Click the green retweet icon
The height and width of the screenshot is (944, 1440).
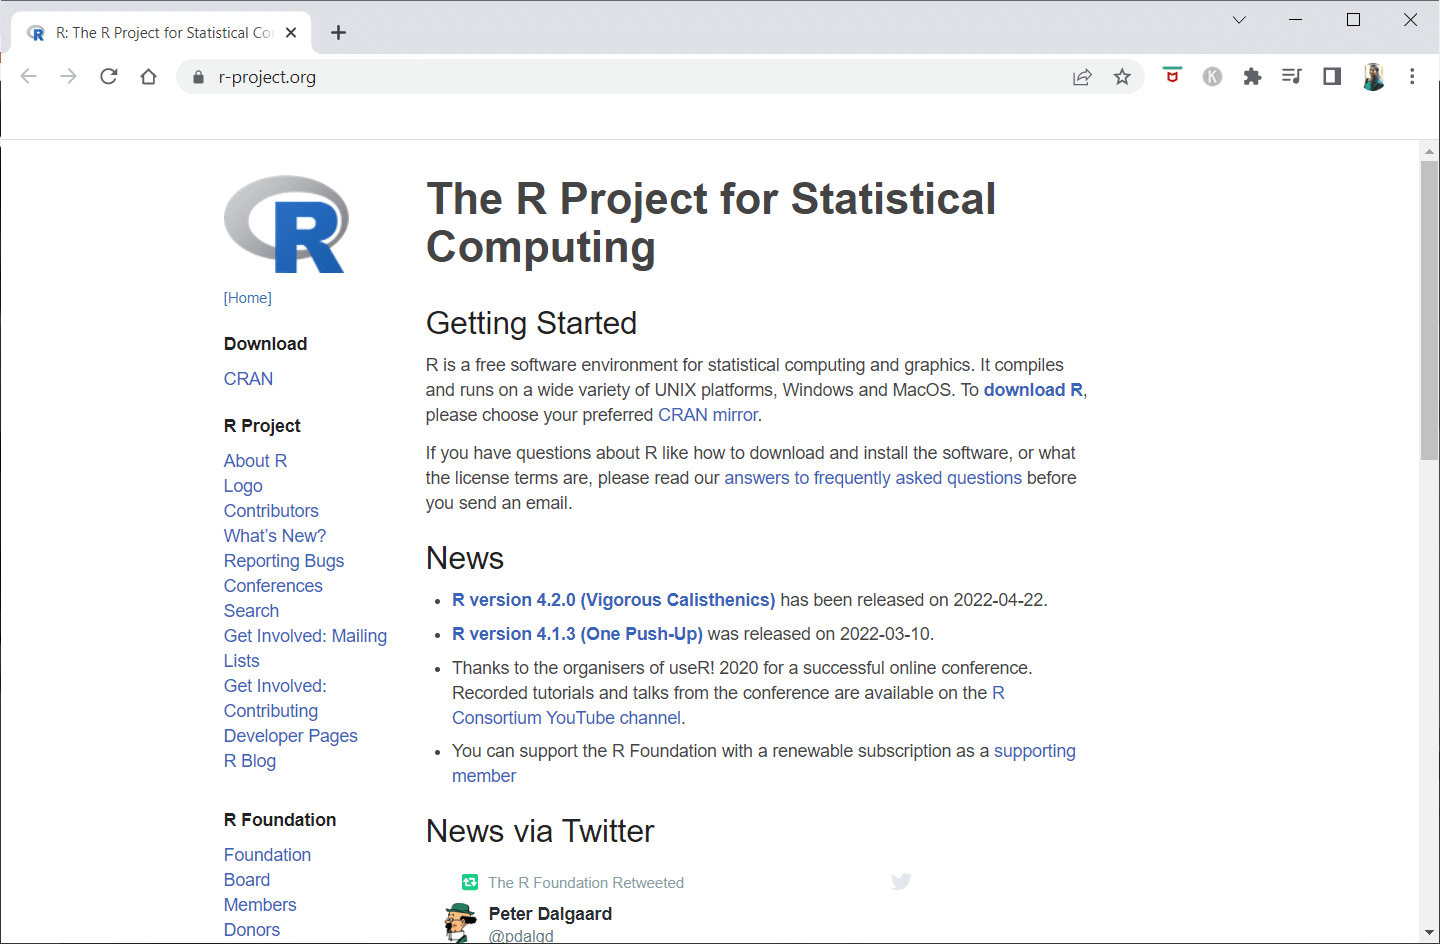(x=470, y=882)
